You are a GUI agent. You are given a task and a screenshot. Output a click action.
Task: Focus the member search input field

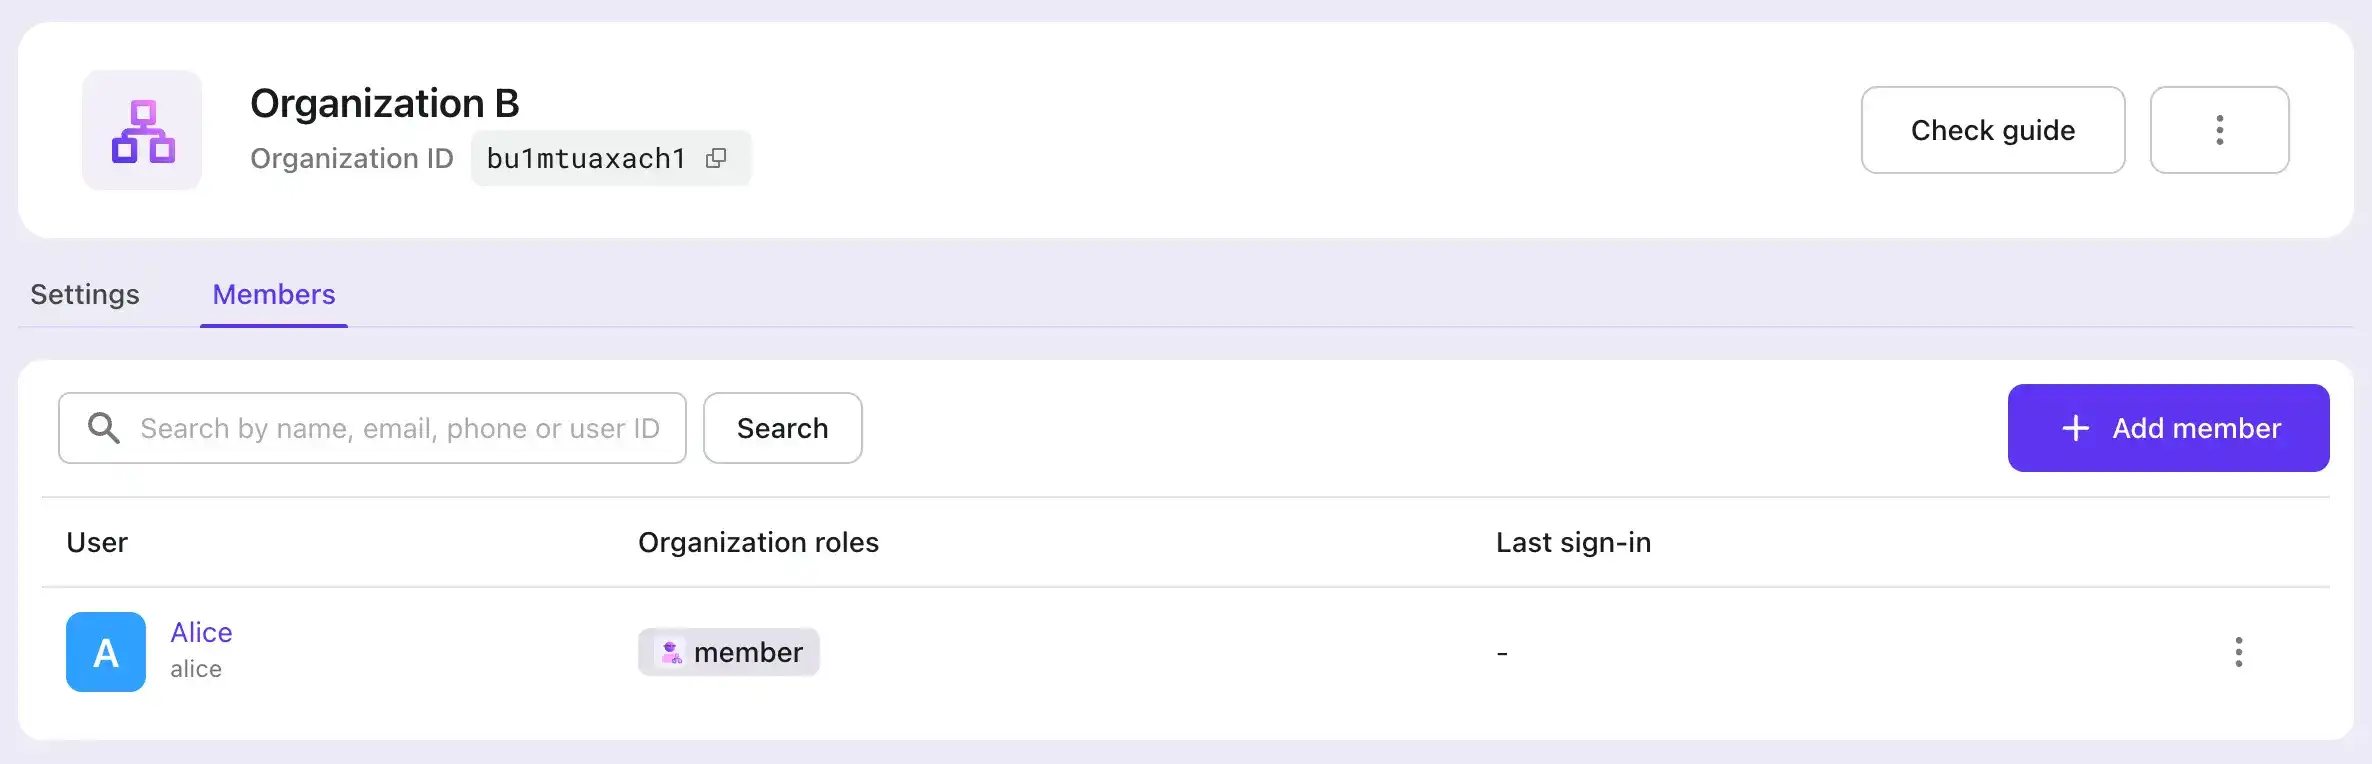(400, 428)
